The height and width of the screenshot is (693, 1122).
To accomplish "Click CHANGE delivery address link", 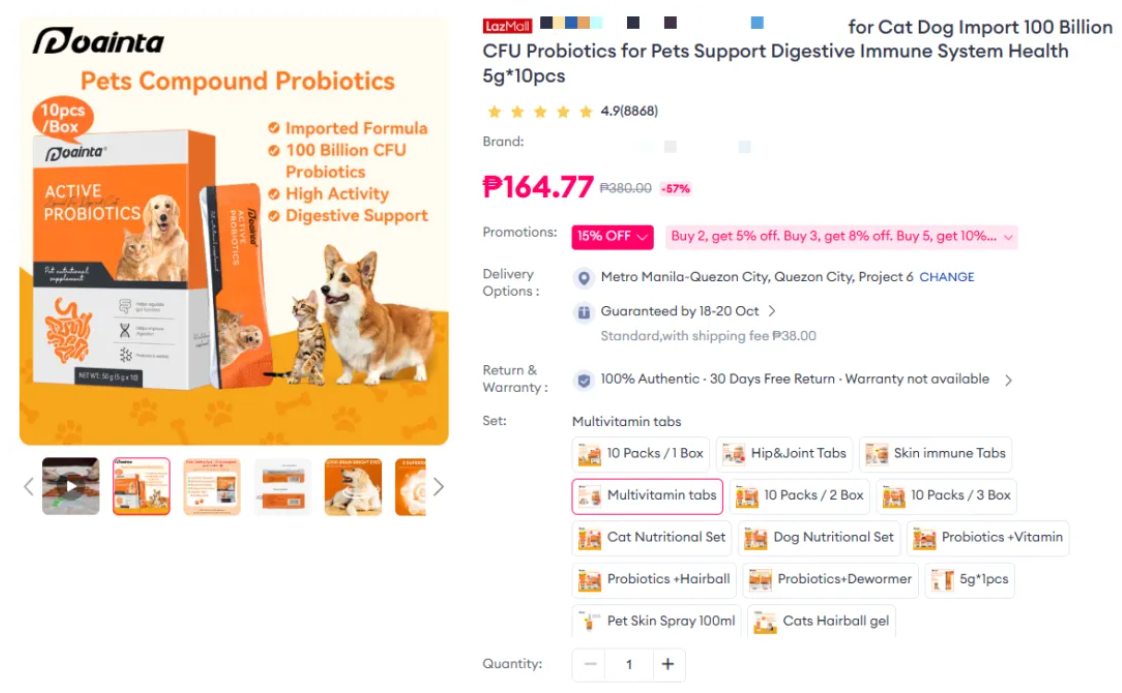I will [947, 277].
